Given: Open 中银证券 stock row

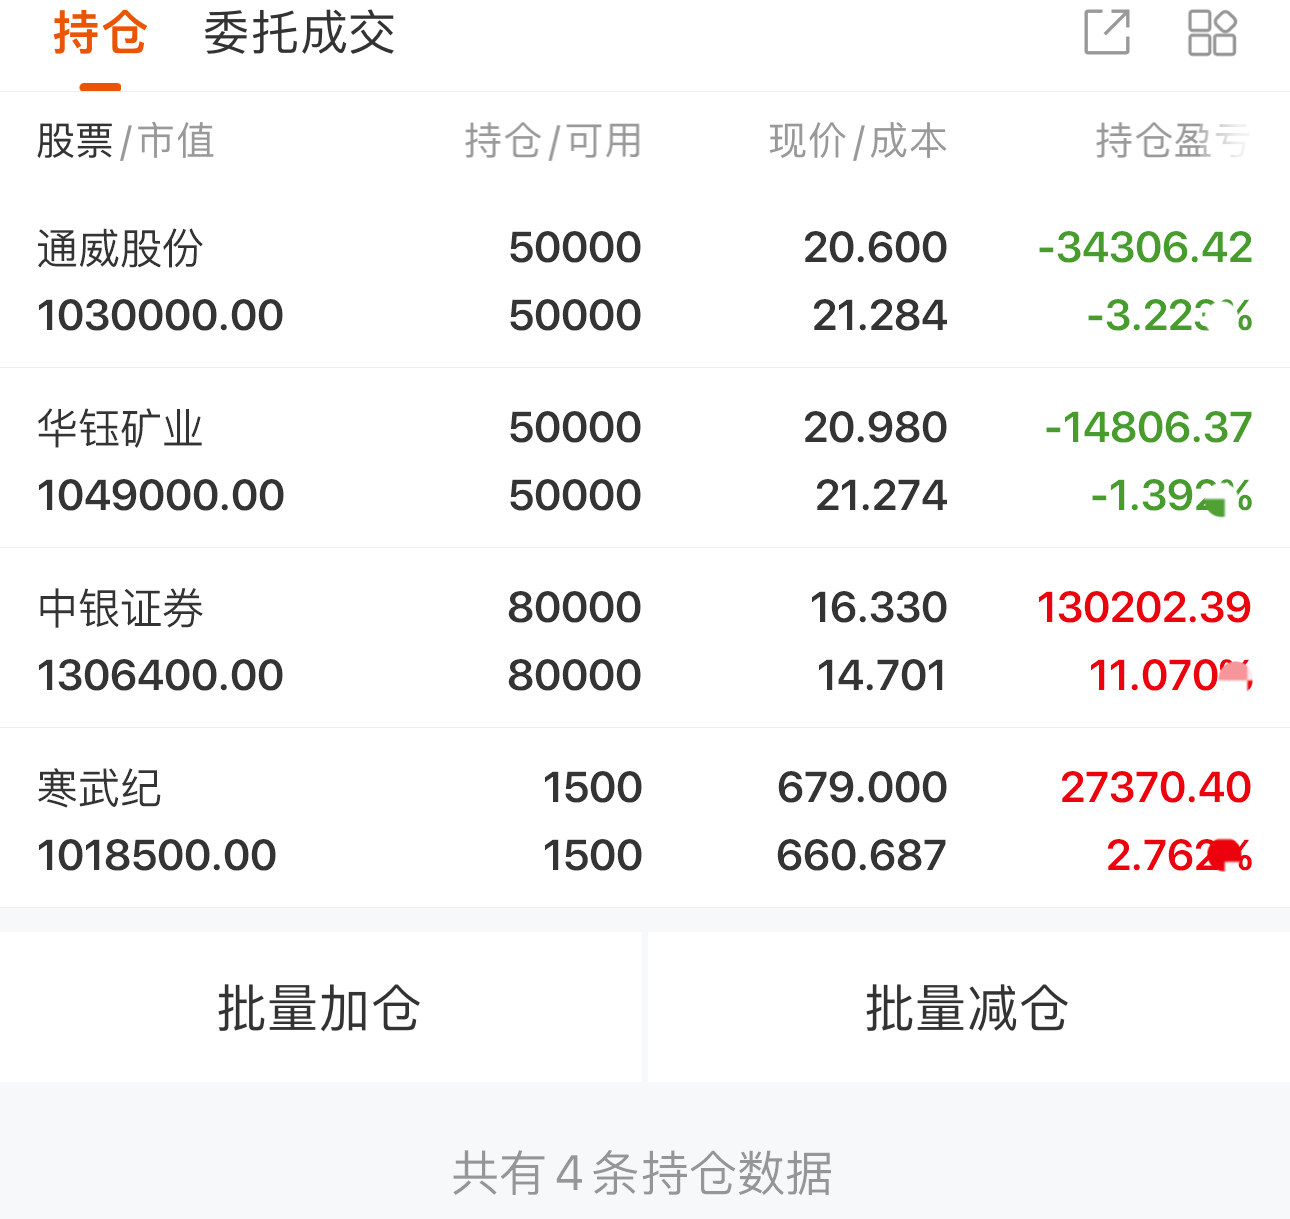Looking at the screenshot, I should 645,639.
